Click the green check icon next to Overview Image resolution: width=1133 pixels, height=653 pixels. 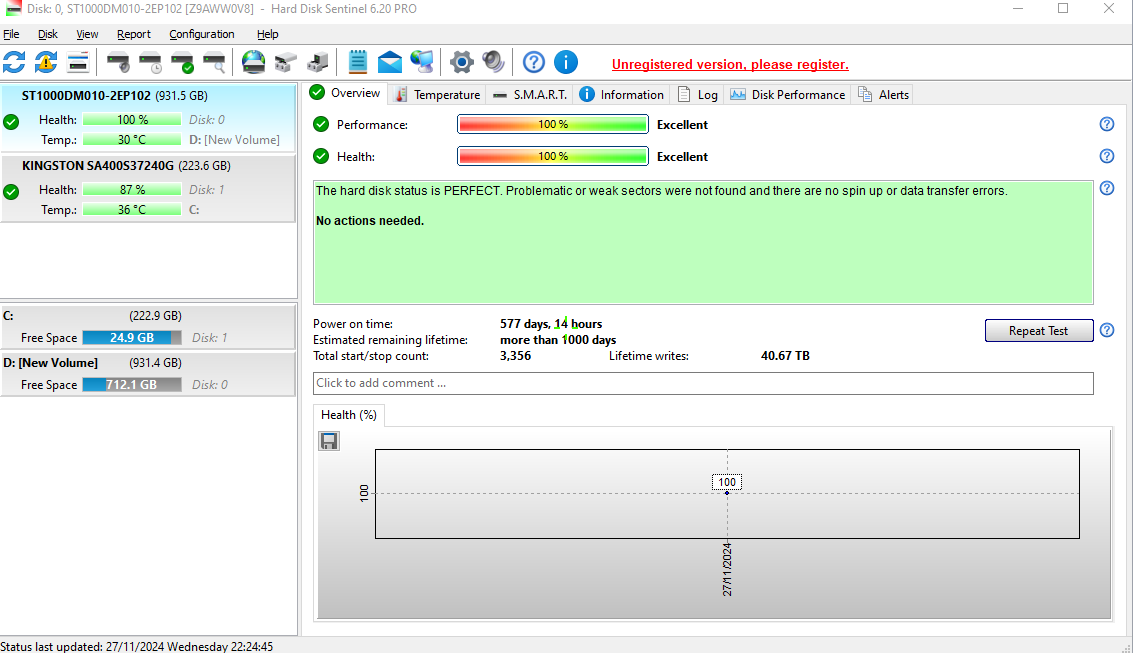316,92
